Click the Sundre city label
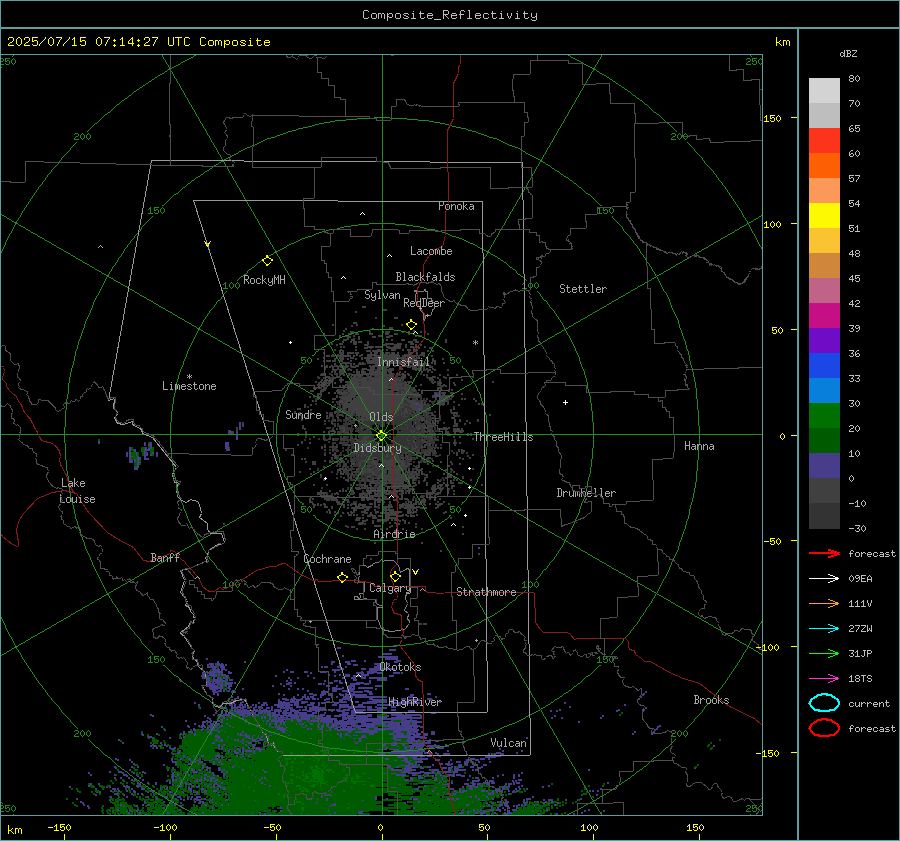Image resolution: width=900 pixels, height=841 pixels. 303,415
